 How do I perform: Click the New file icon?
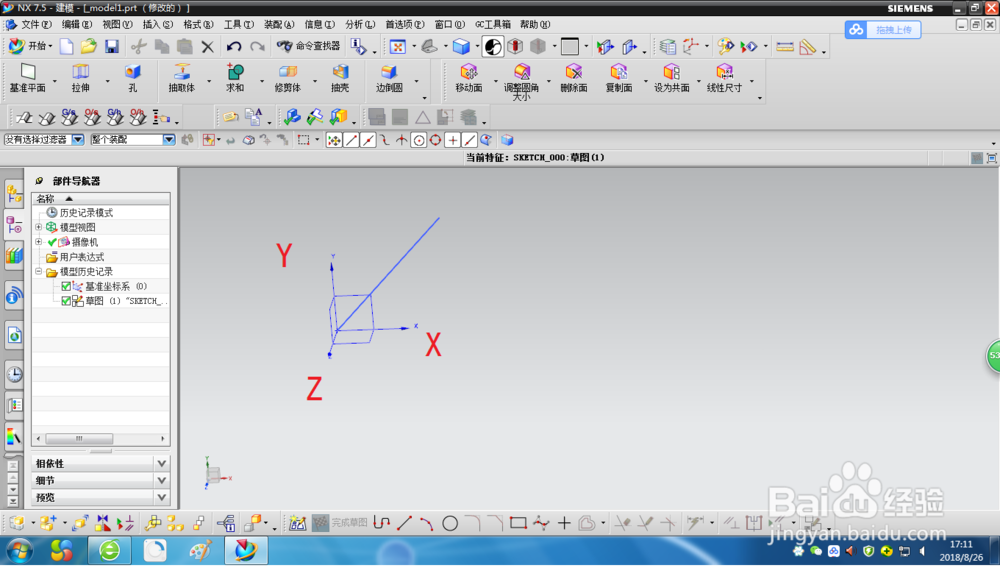click(67, 47)
